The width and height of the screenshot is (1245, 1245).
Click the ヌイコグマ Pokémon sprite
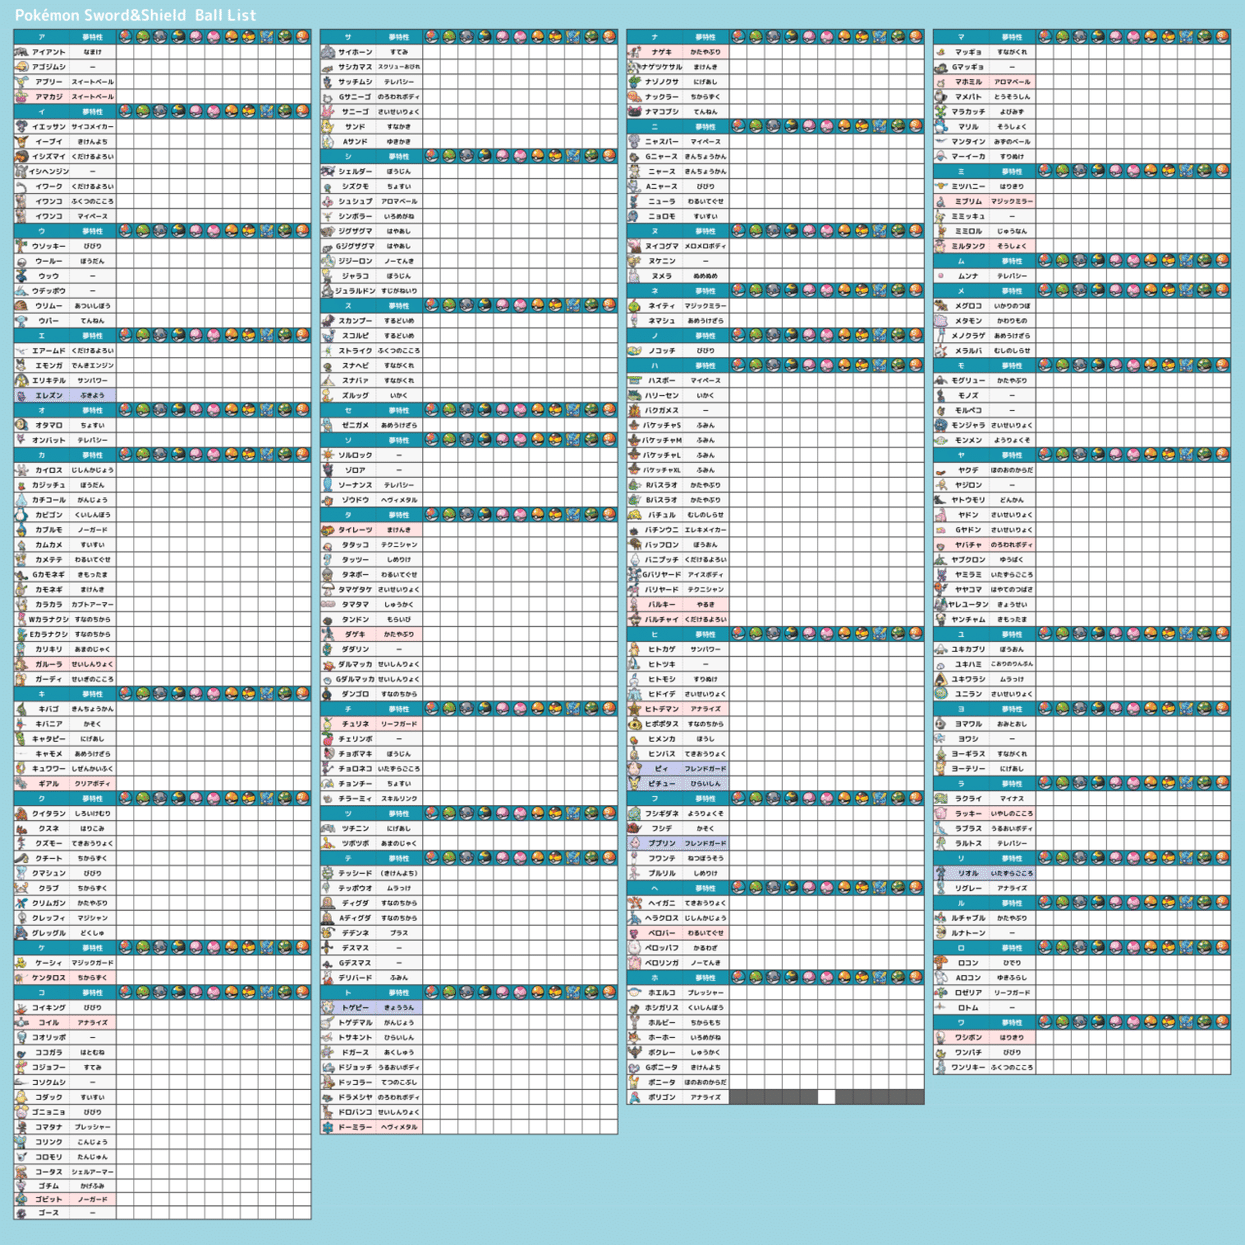click(634, 246)
